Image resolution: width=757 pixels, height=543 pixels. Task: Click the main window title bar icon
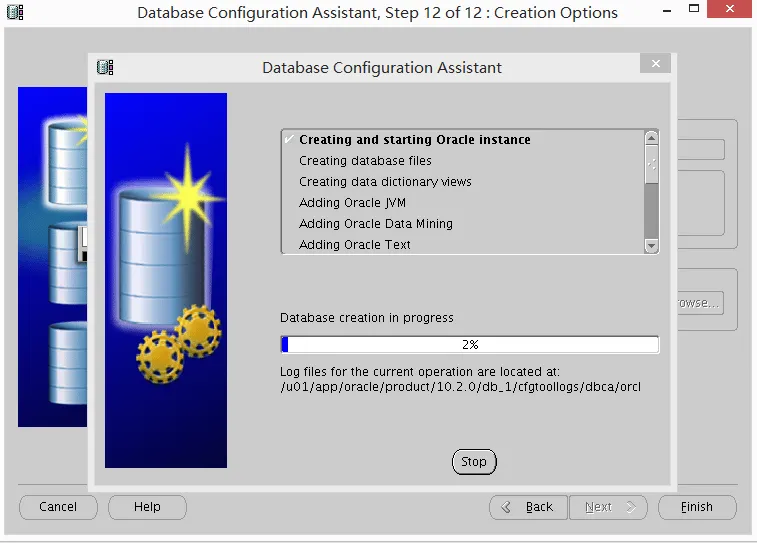coord(15,12)
